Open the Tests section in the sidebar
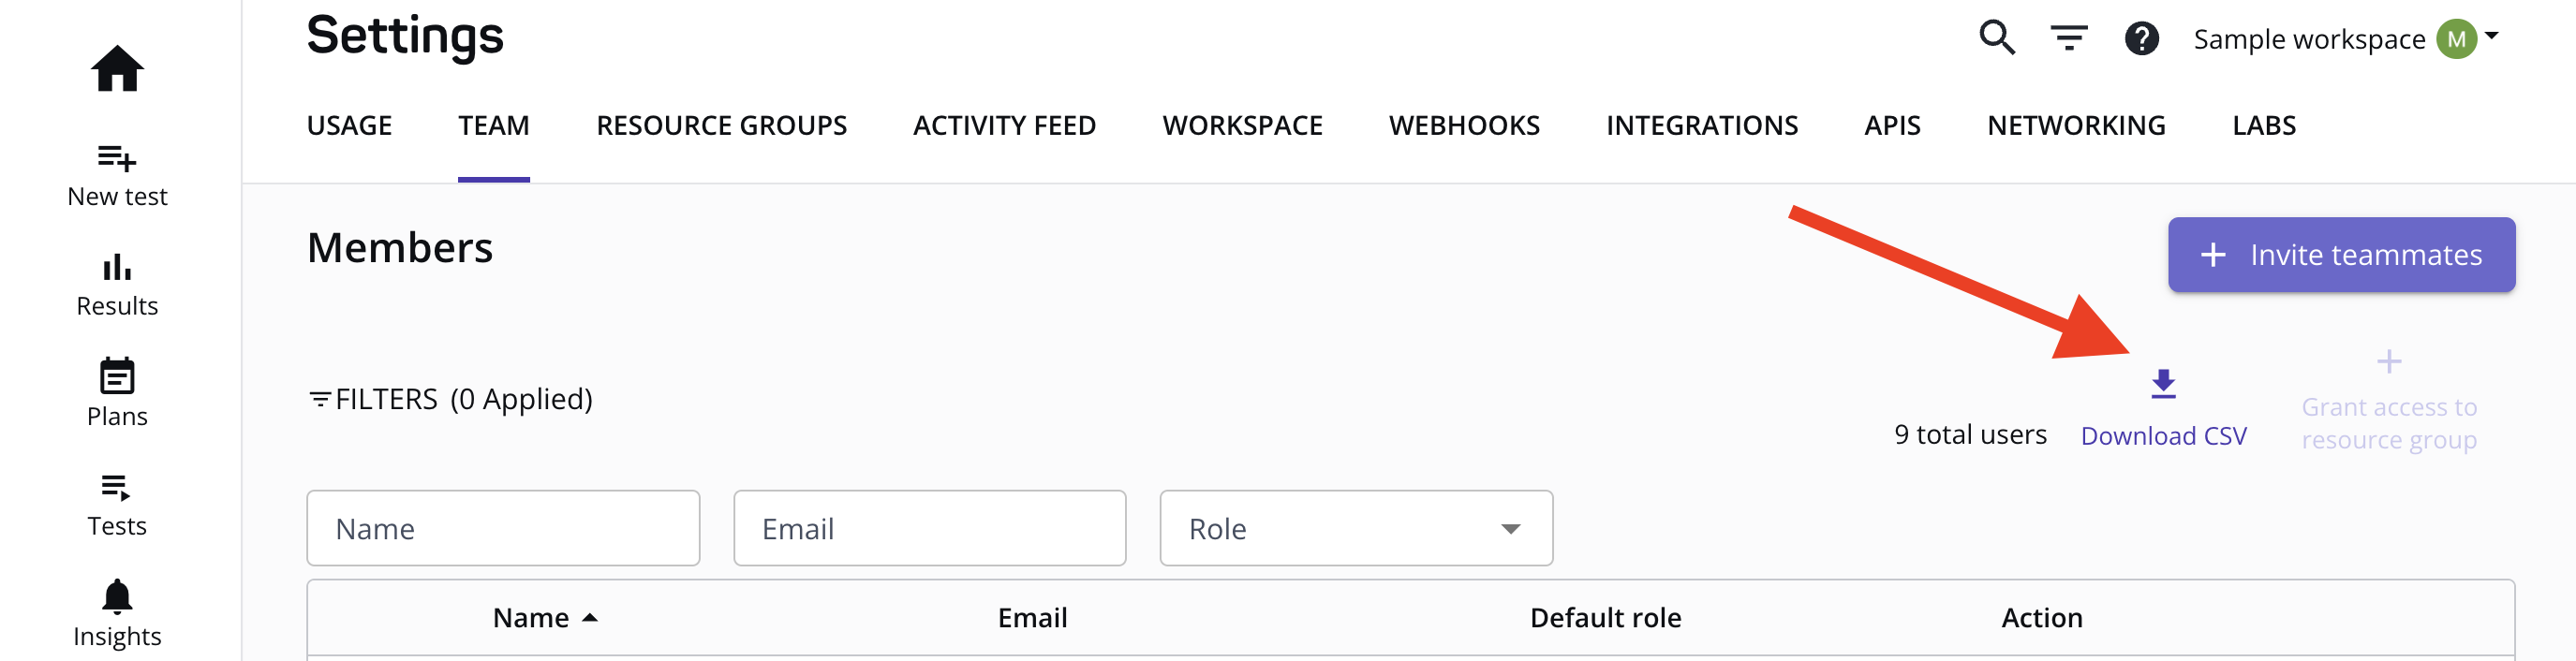 pos(117,489)
